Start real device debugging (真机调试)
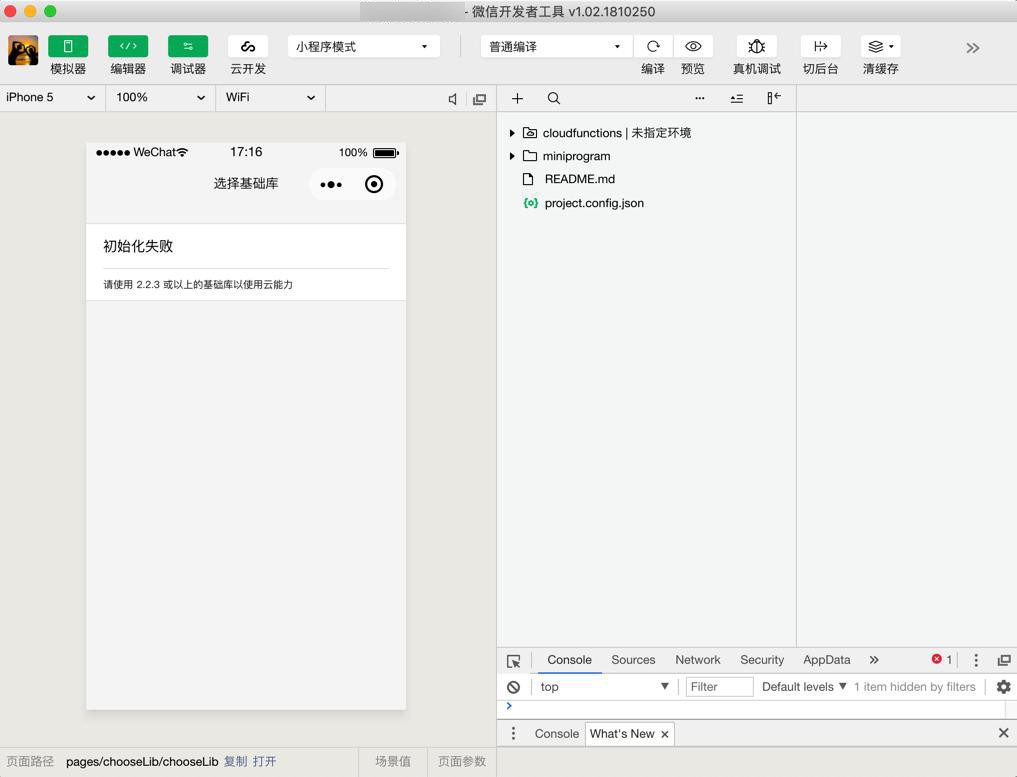1017x777 pixels. point(756,47)
